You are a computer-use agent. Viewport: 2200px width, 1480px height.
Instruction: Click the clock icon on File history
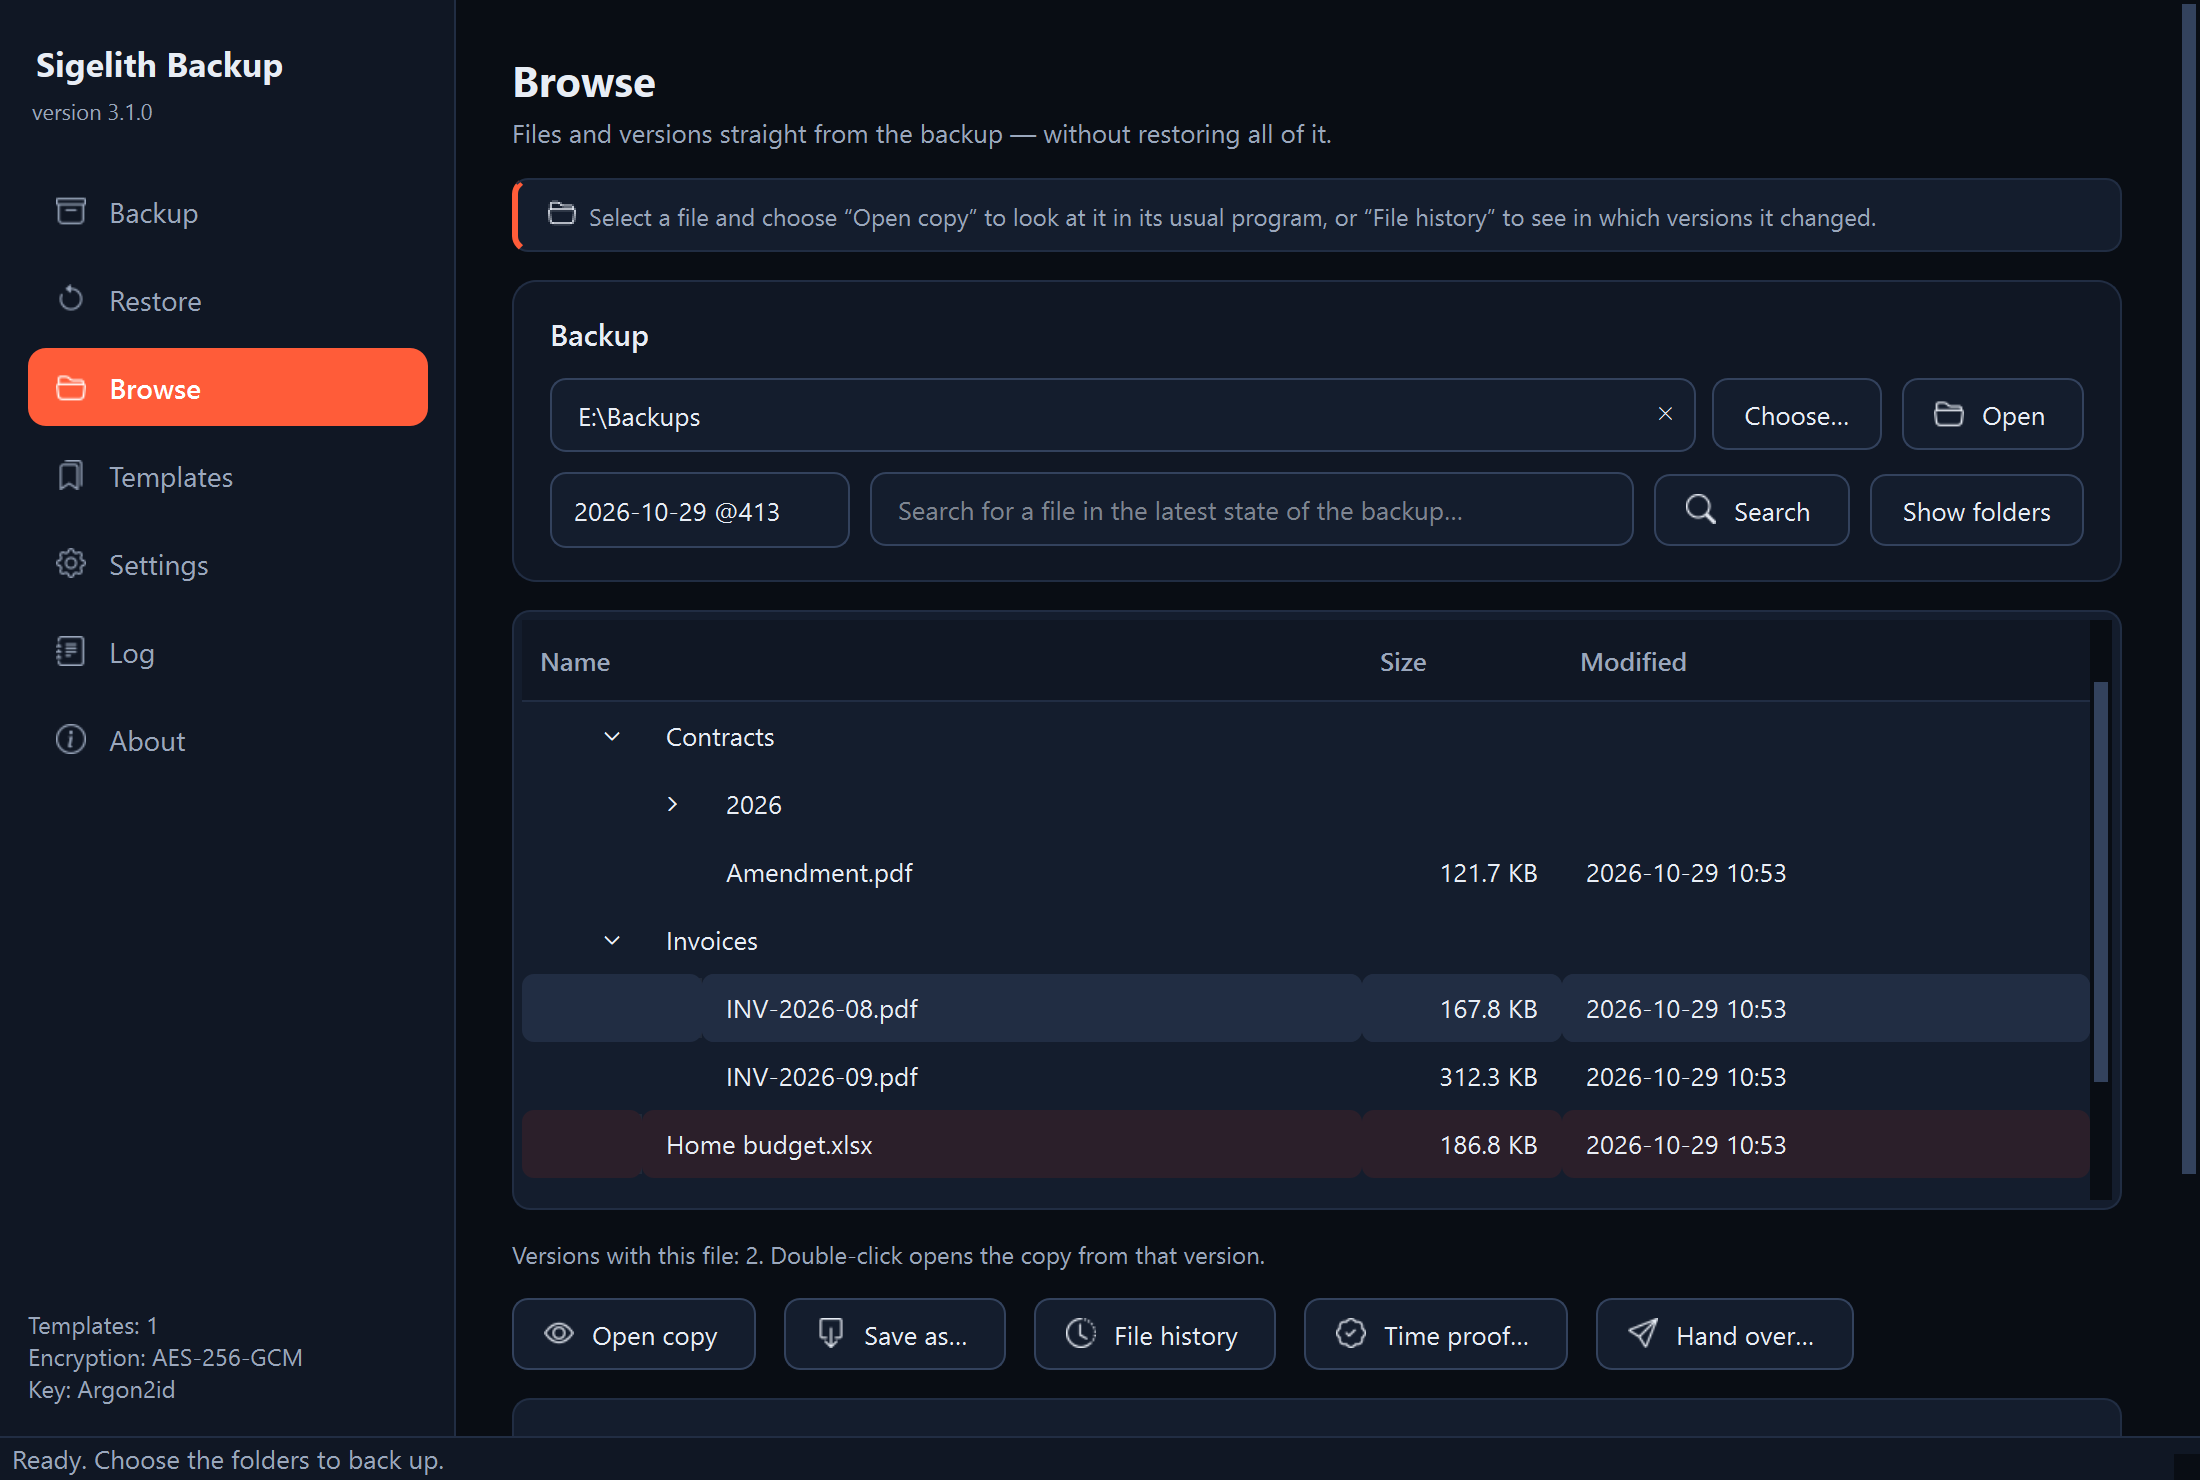[x=1081, y=1334]
